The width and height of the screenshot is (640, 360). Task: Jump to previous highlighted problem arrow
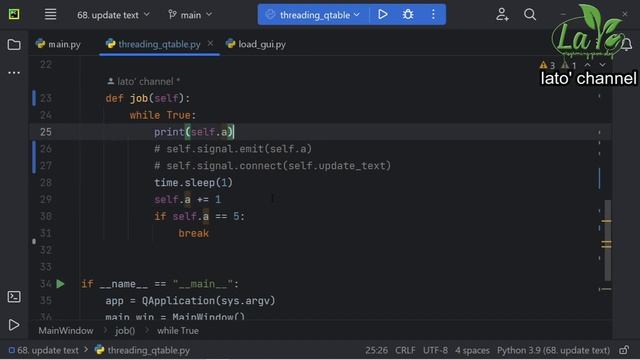(x=587, y=65)
